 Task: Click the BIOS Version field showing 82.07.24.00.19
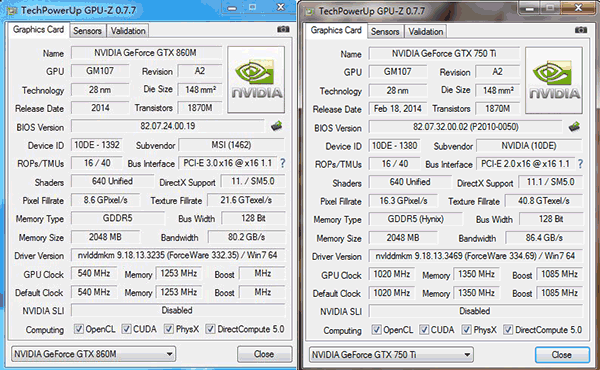[x=168, y=126]
